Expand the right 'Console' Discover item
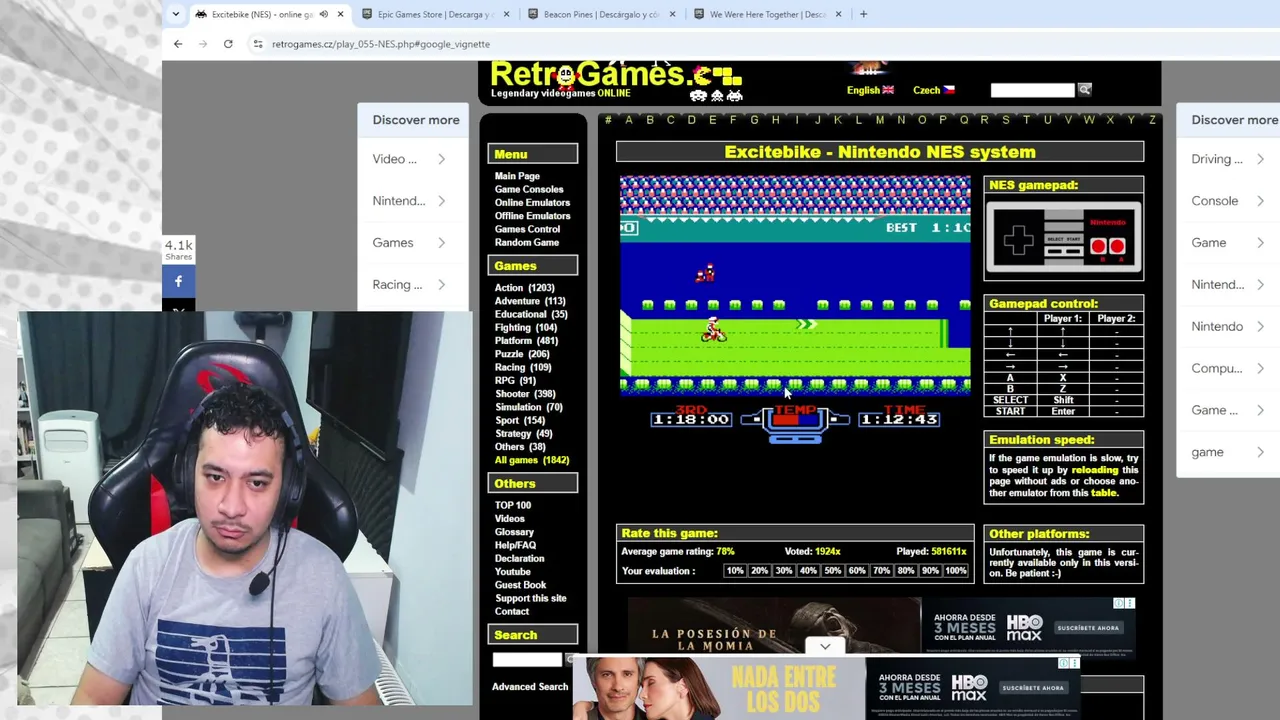 pos(1228,201)
